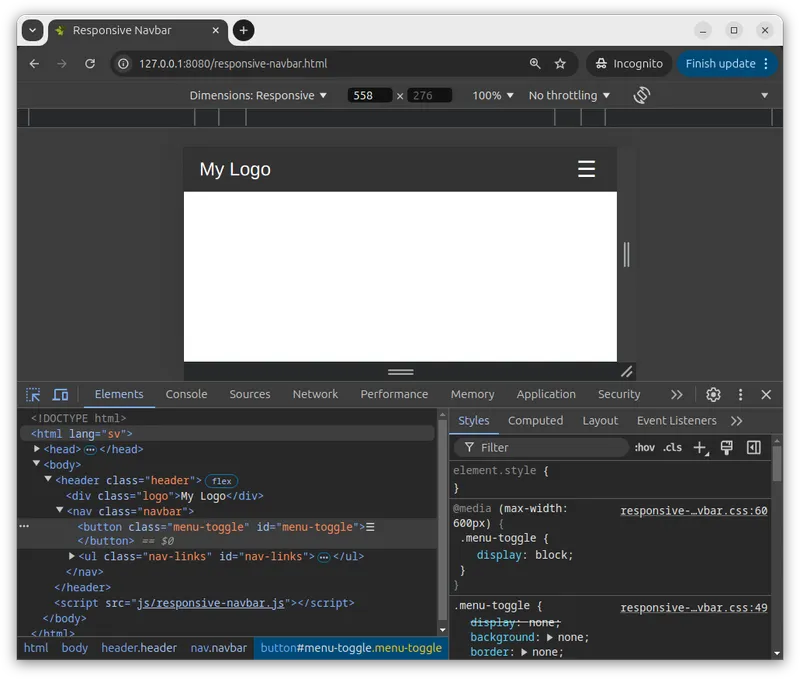Click the Finish update button
800x679 pixels.
(720, 64)
